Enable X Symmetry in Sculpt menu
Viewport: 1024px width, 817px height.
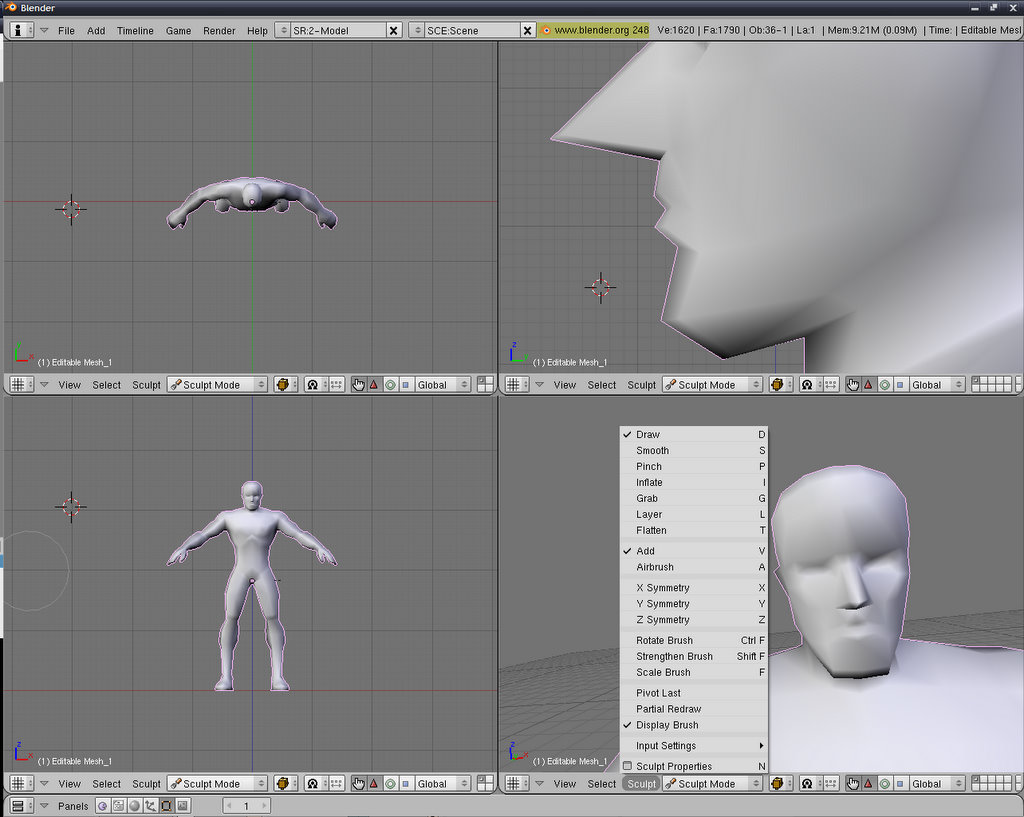click(x=662, y=588)
